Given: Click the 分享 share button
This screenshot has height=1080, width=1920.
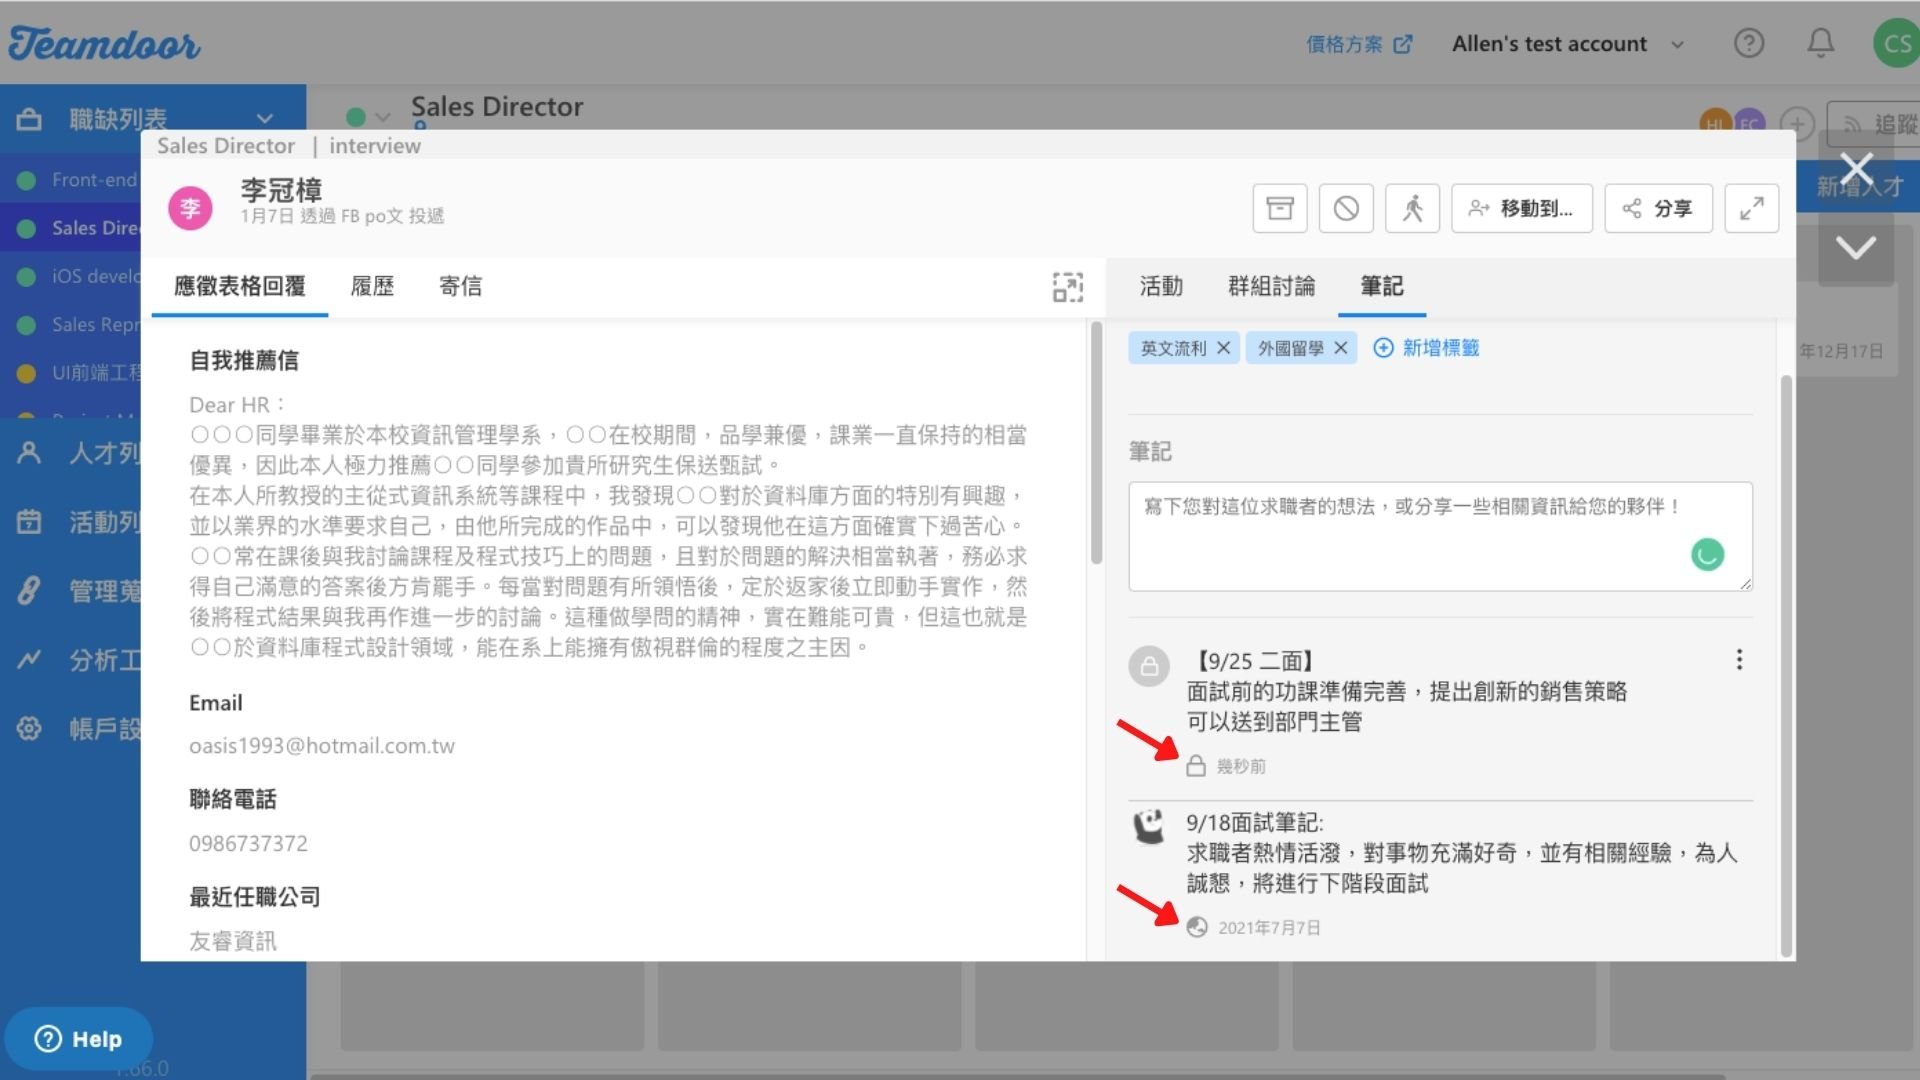Looking at the screenshot, I should click(1658, 208).
